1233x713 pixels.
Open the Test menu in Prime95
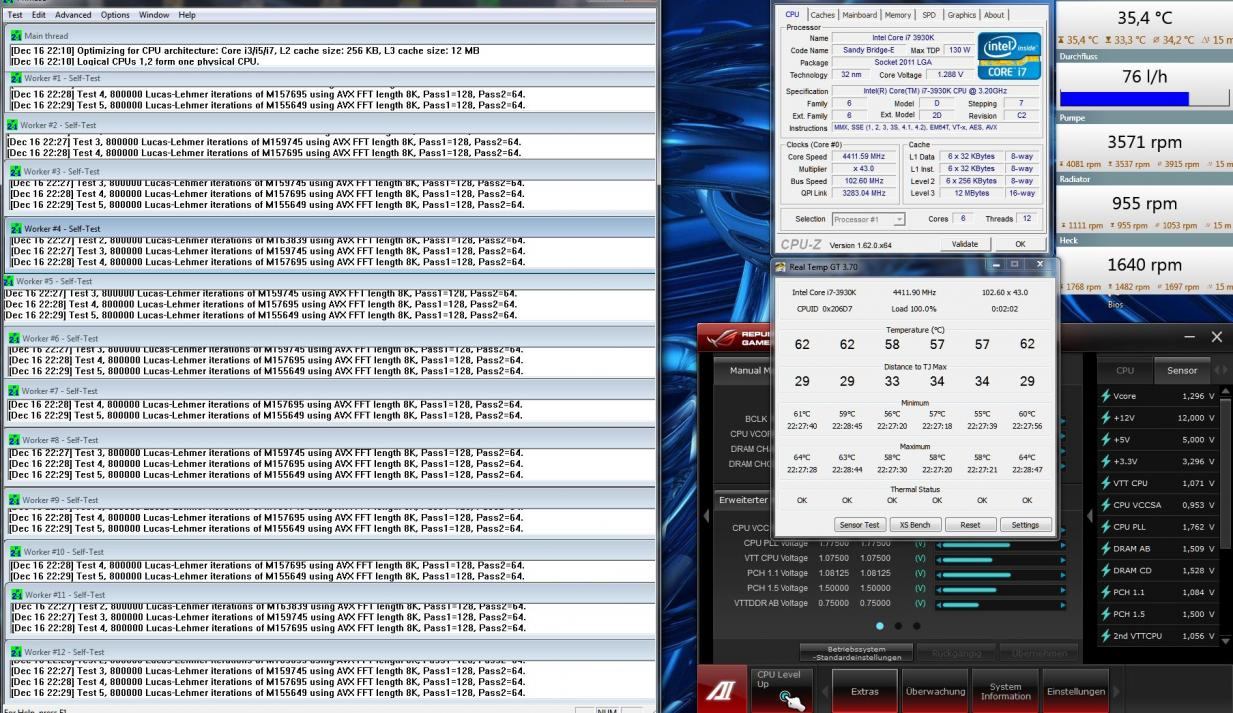click(x=15, y=15)
